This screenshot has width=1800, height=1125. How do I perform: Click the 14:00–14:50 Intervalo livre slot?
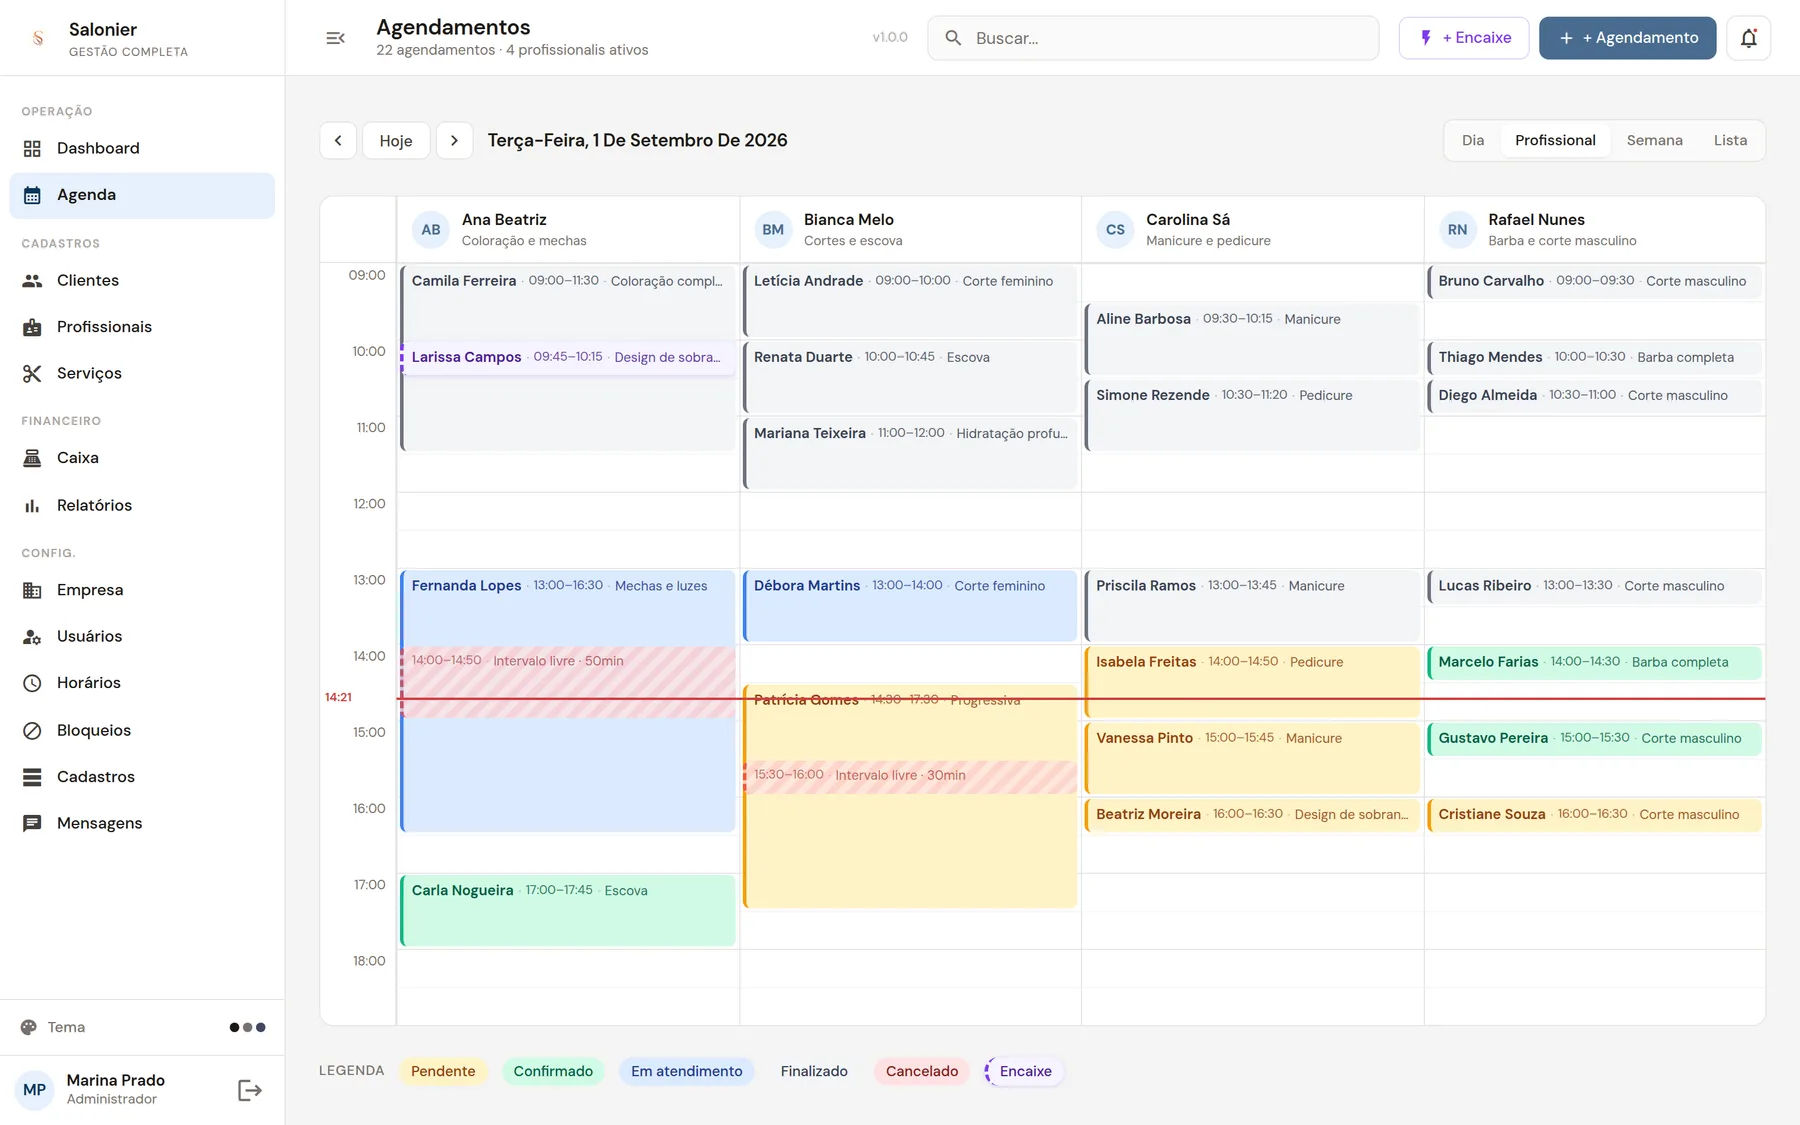click(568, 682)
